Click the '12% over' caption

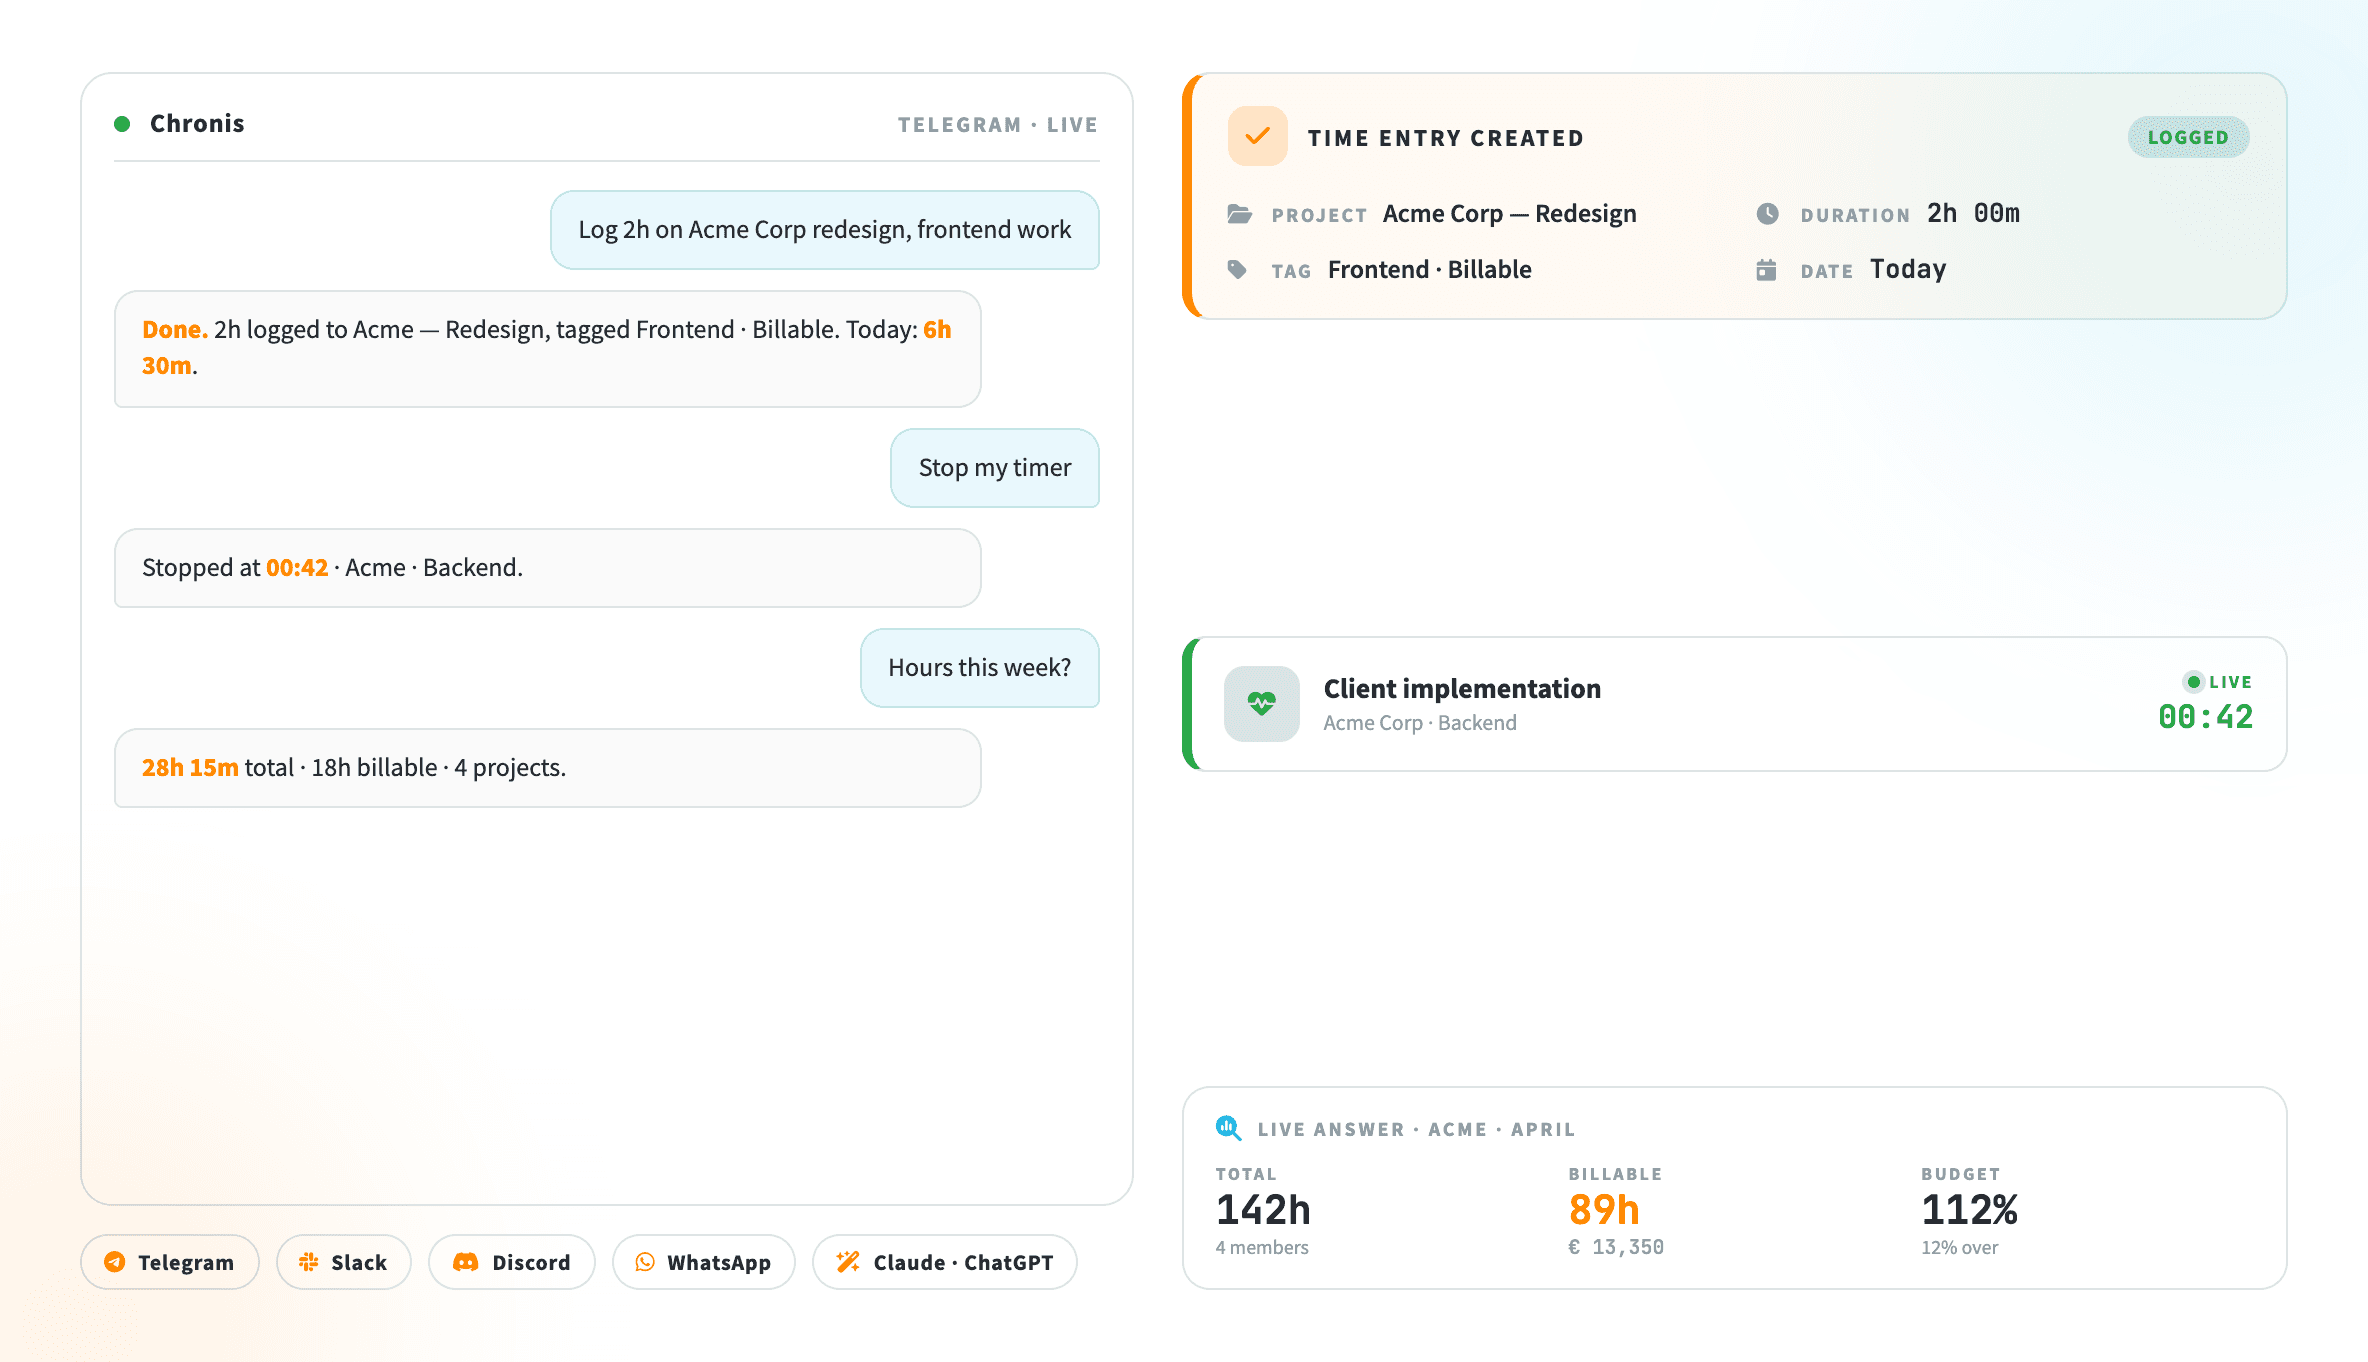(x=1960, y=1248)
